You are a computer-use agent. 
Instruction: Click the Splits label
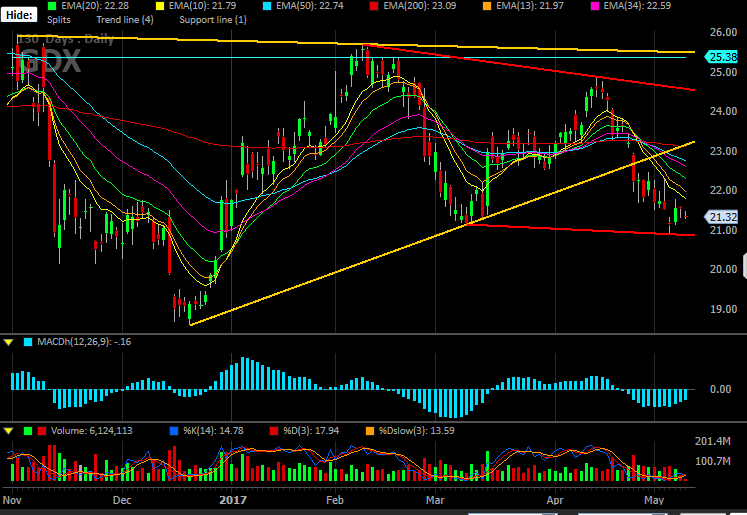click(59, 20)
